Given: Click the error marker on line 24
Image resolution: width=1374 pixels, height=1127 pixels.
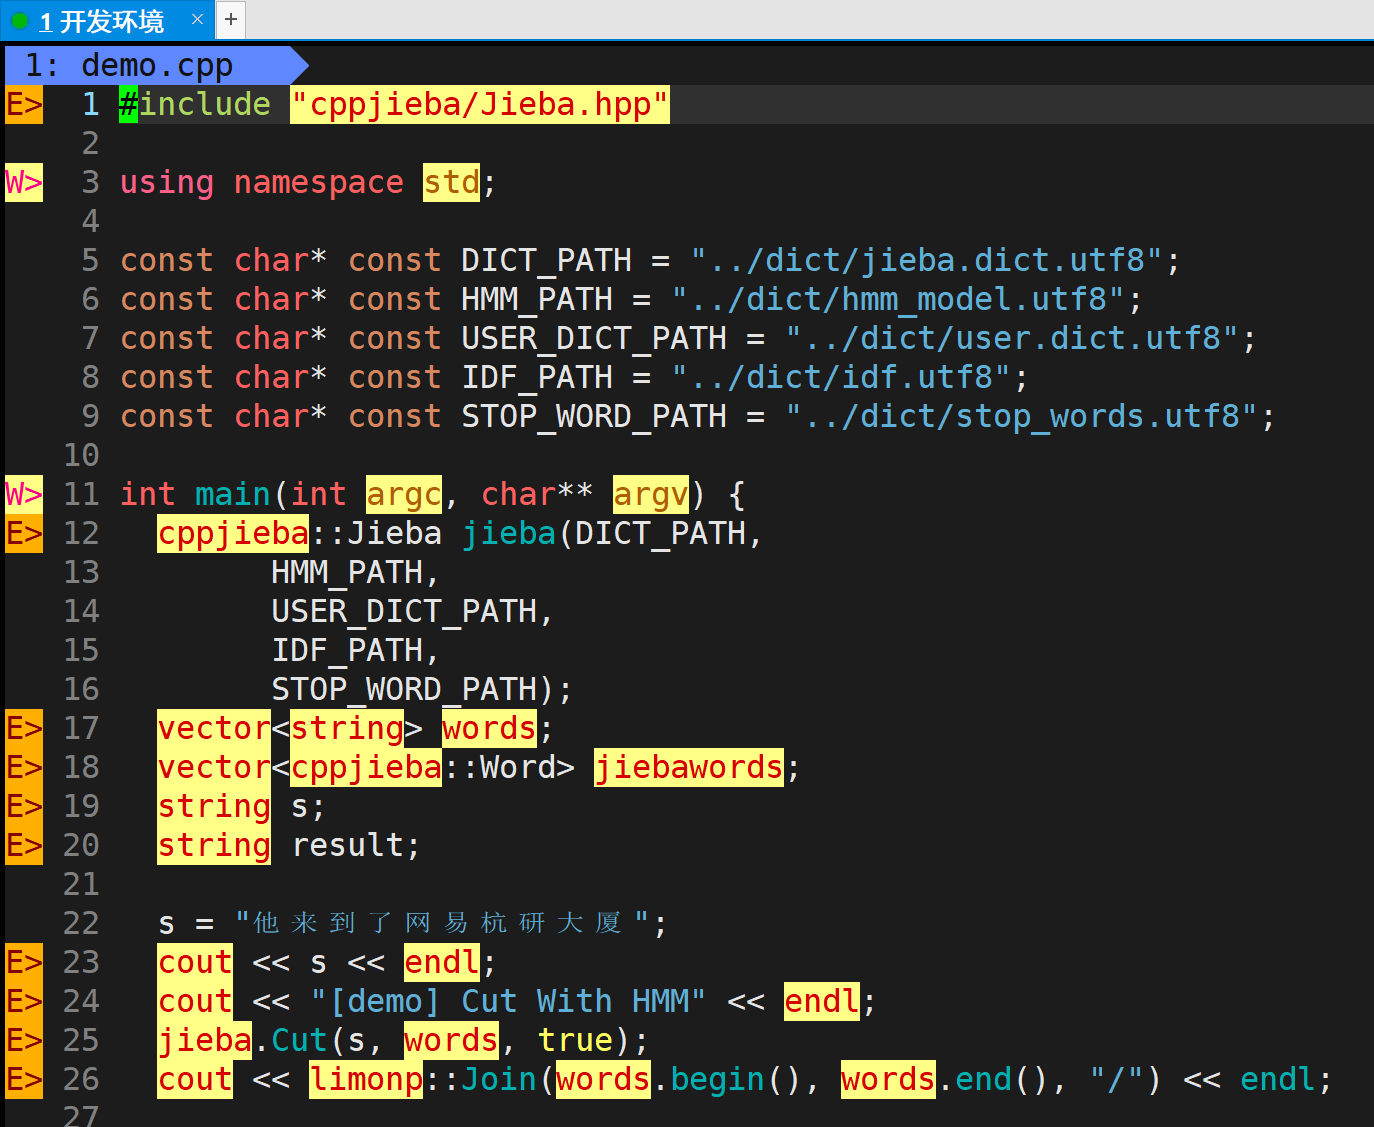Looking at the screenshot, I should point(24,1001).
